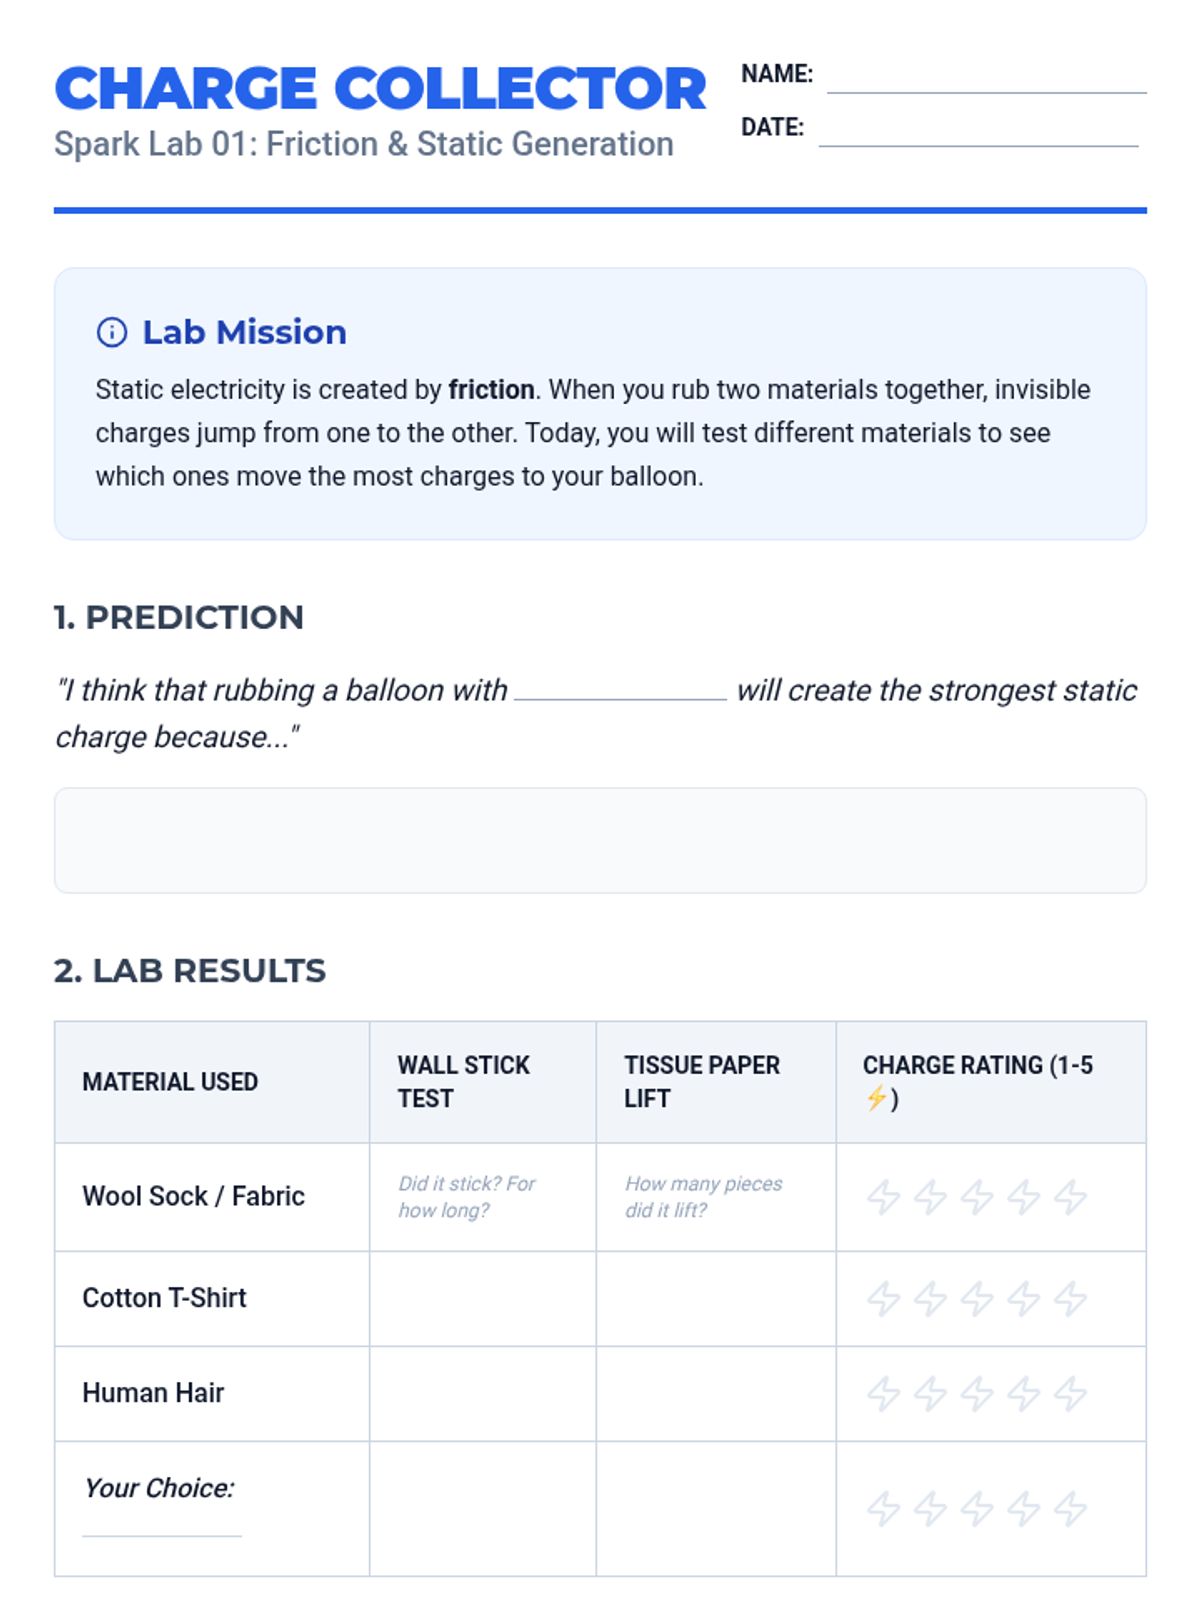The width and height of the screenshot is (1200, 1600).
Task: Click fourth lightning bolt in Your Choice row
Action: pos(1023,1509)
